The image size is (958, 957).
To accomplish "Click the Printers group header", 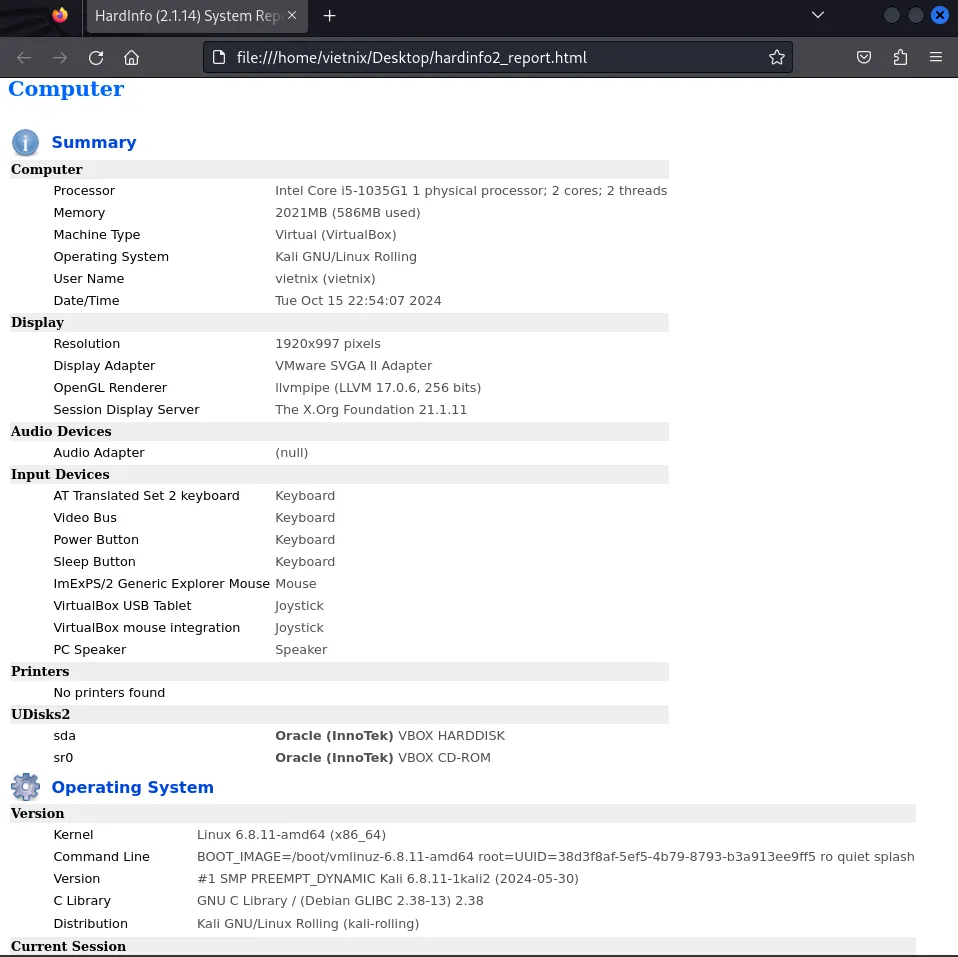I will point(339,671).
